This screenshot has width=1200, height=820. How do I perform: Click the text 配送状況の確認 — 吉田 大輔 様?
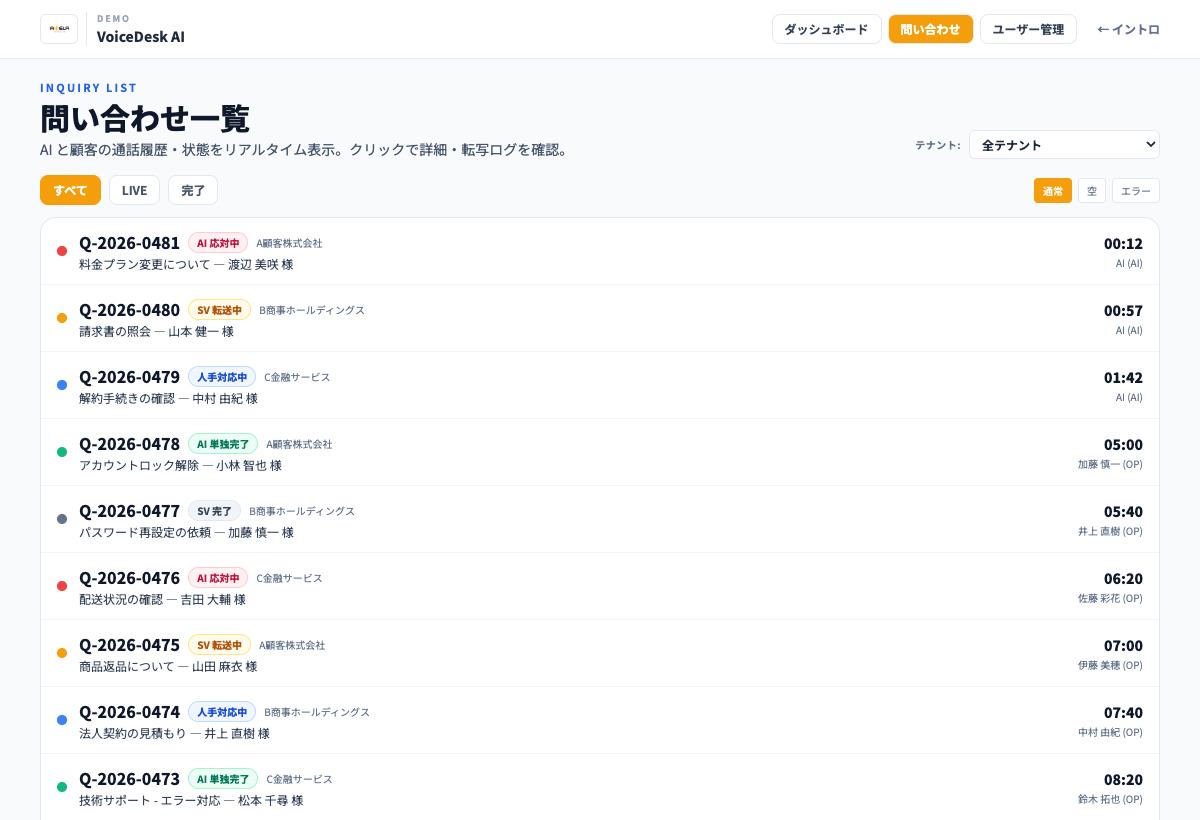tap(162, 600)
